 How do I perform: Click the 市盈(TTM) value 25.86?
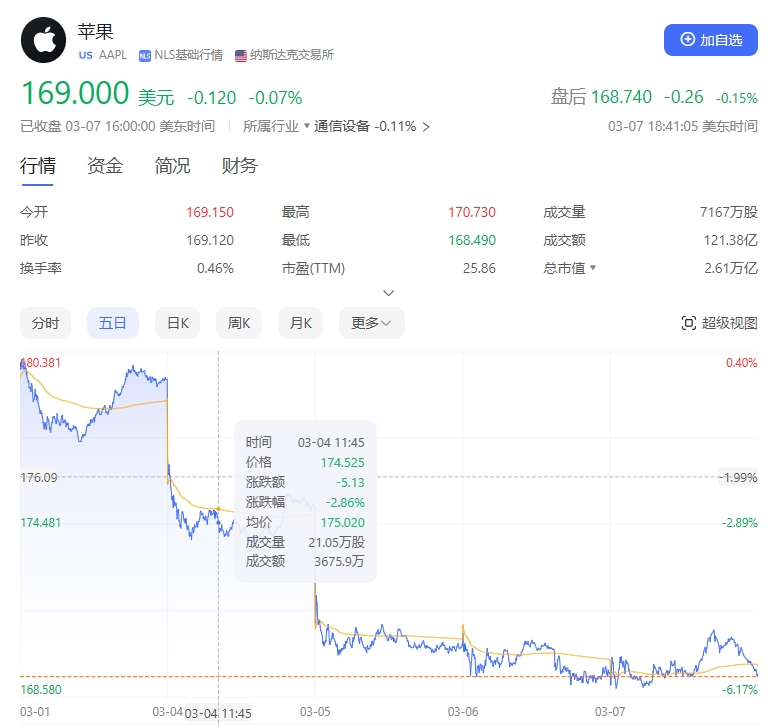tap(479, 268)
